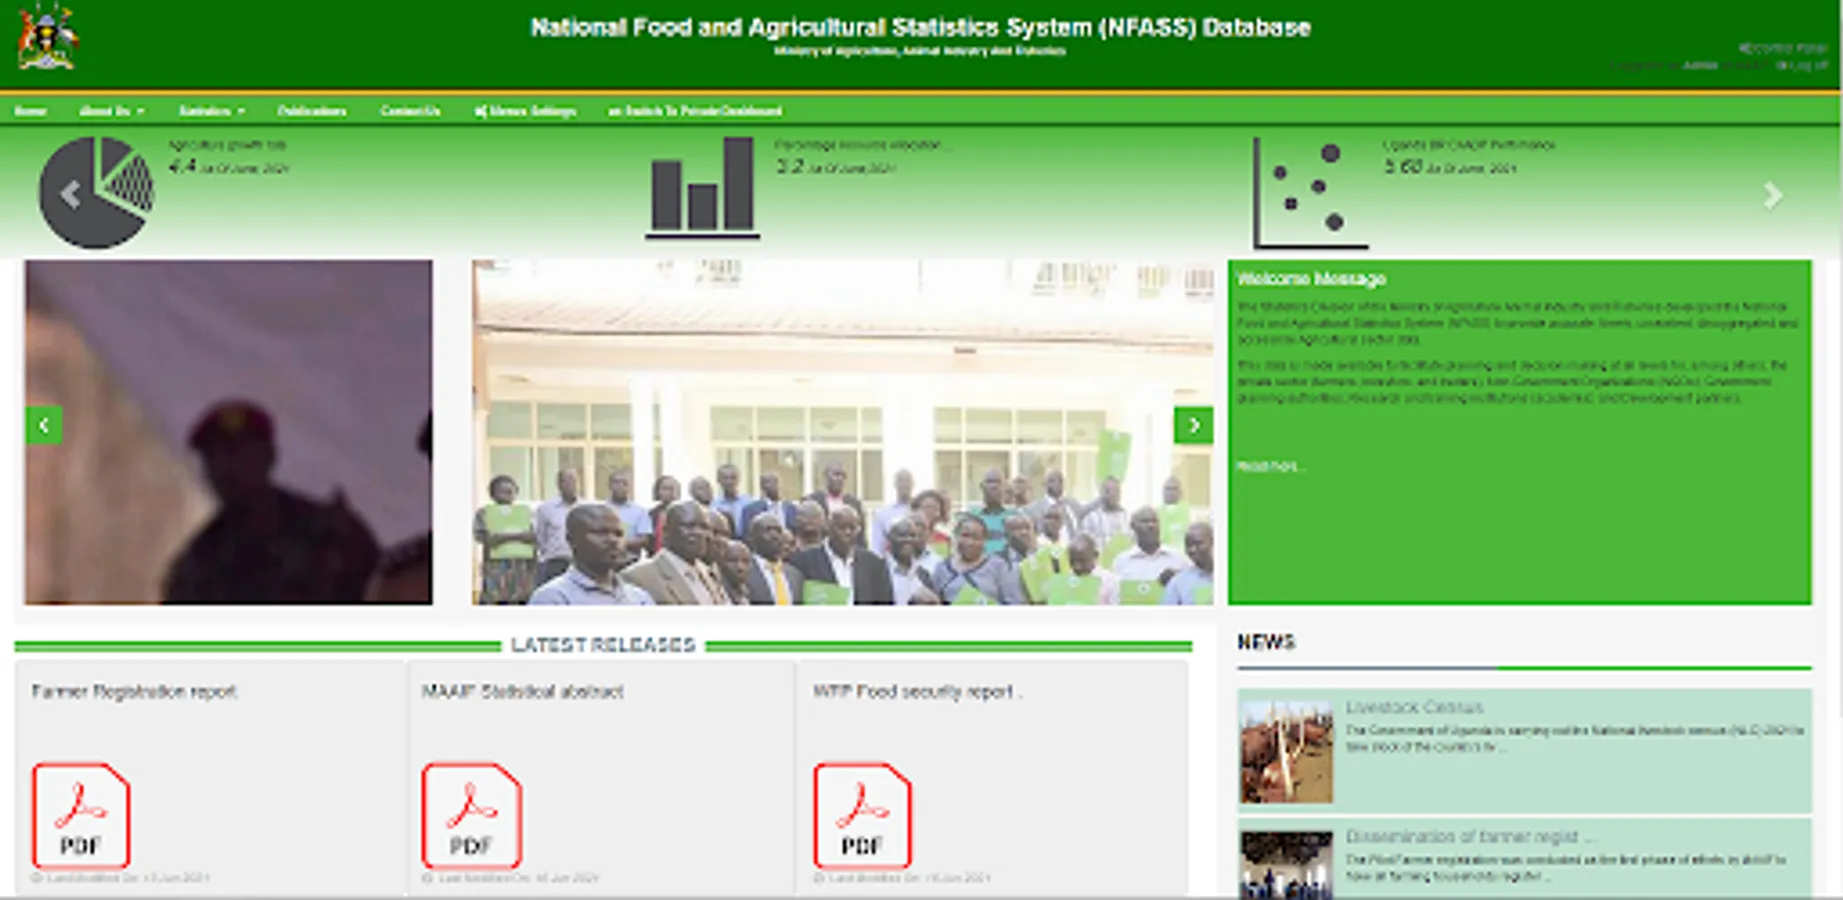Open the Agriculture growth rate pie chart icon
Screen dimensions: 1843x900
97,192
